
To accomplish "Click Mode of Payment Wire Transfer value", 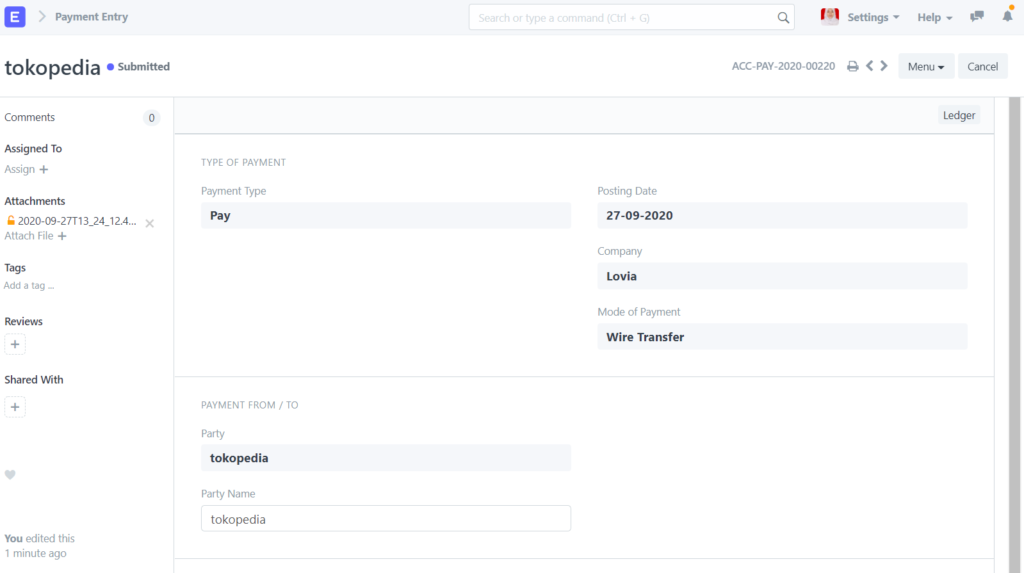I will click(x=782, y=337).
